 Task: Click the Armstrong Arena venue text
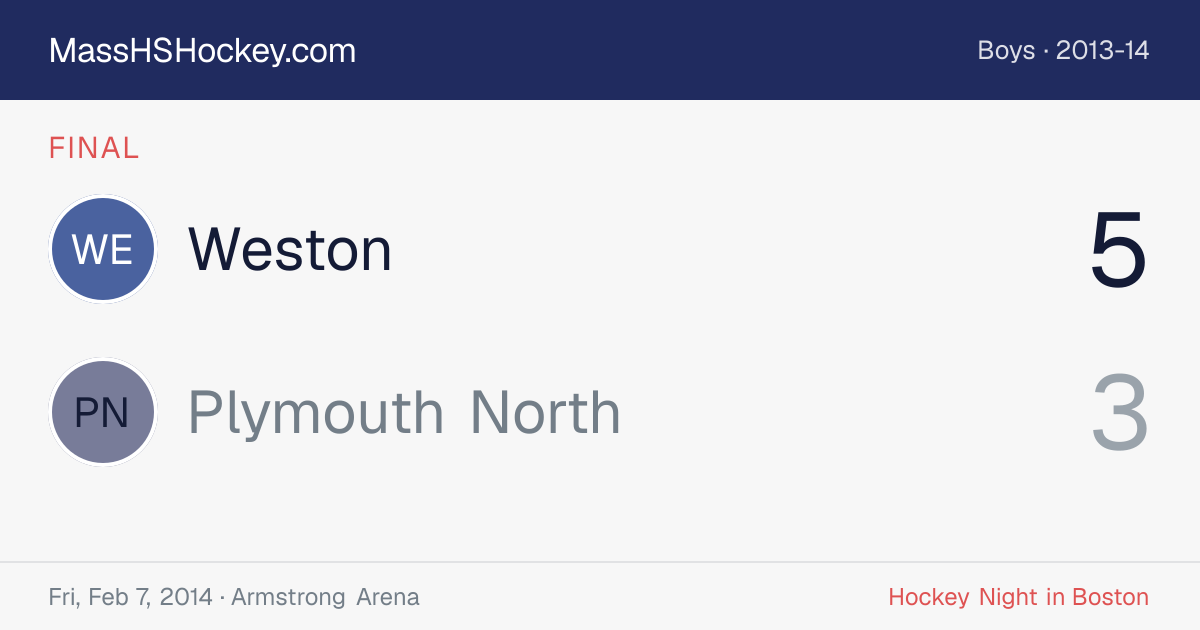(325, 597)
